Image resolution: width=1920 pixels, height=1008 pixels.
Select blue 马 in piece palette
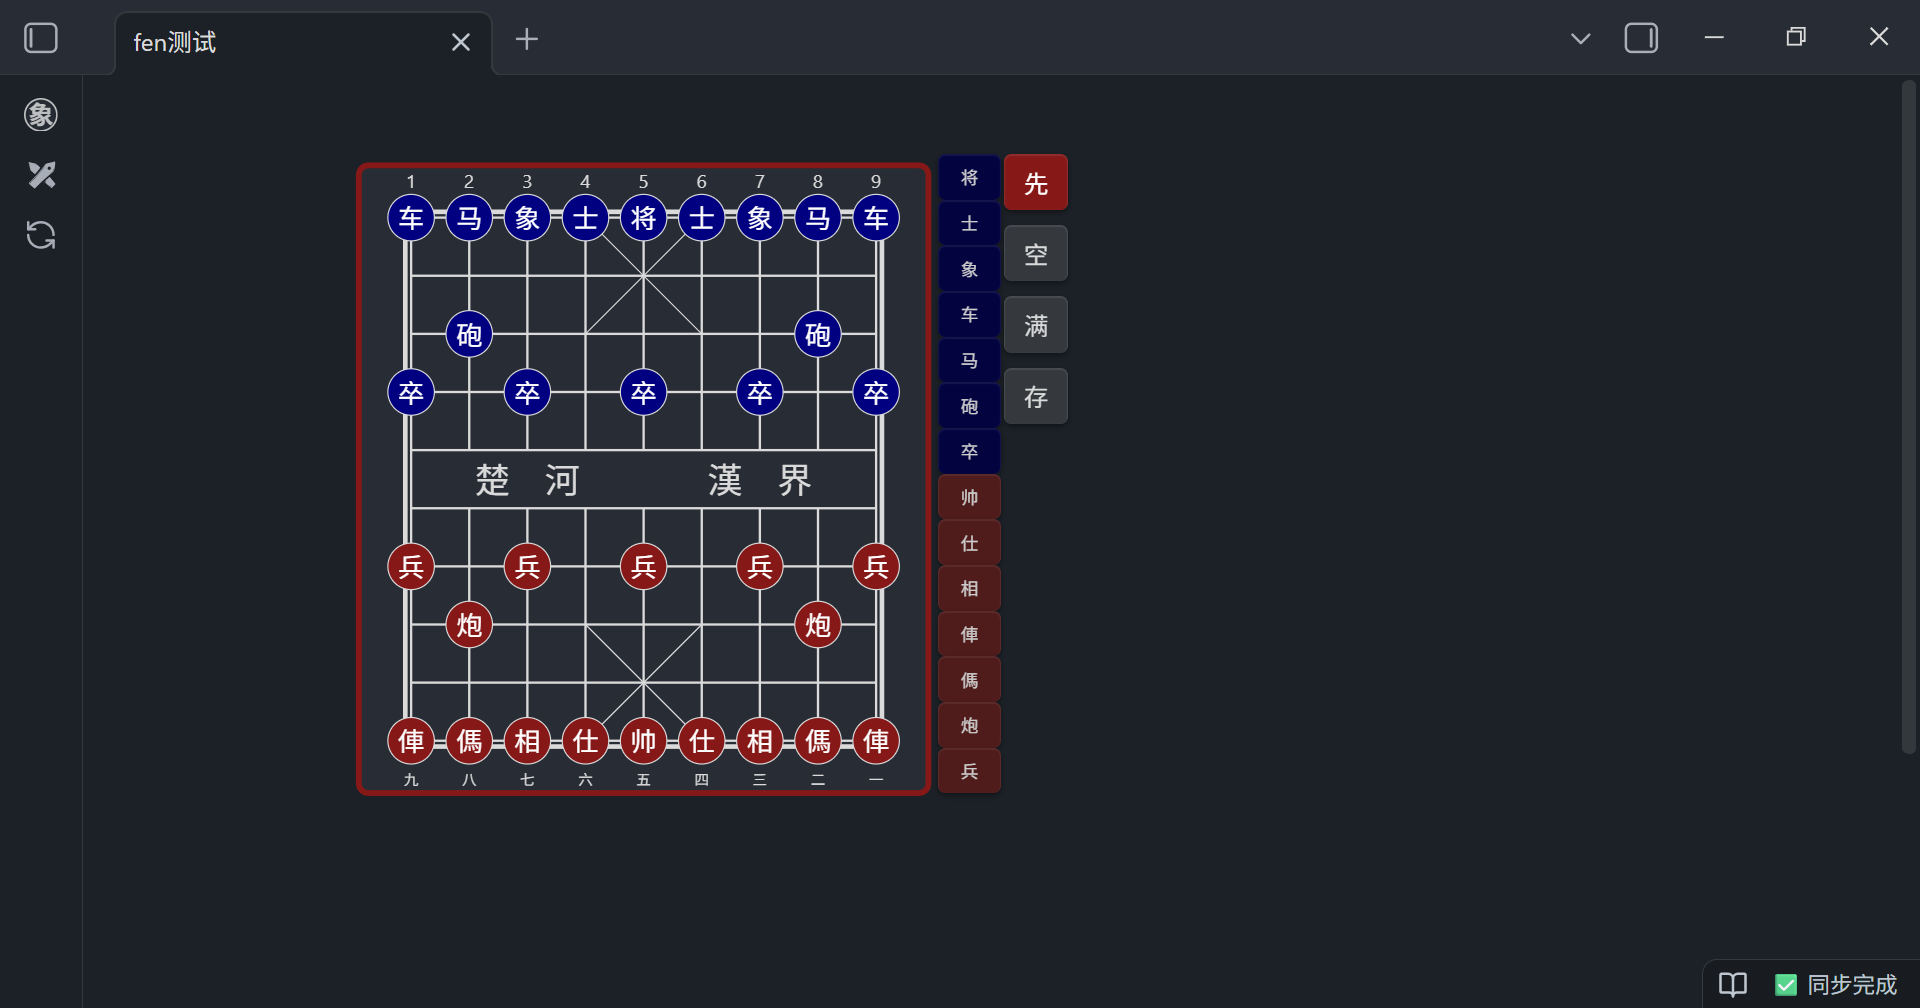click(969, 361)
